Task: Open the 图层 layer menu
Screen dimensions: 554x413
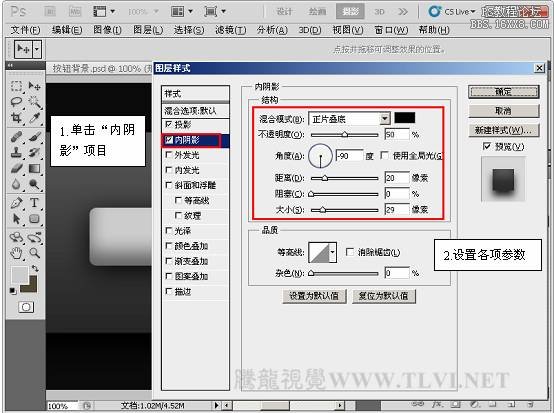Action: click(148, 30)
